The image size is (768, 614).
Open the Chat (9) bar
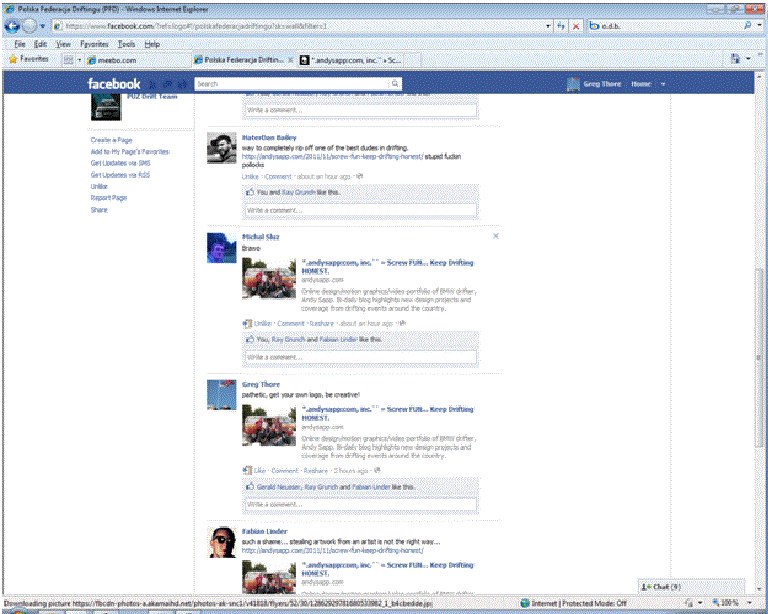[x=692, y=587]
